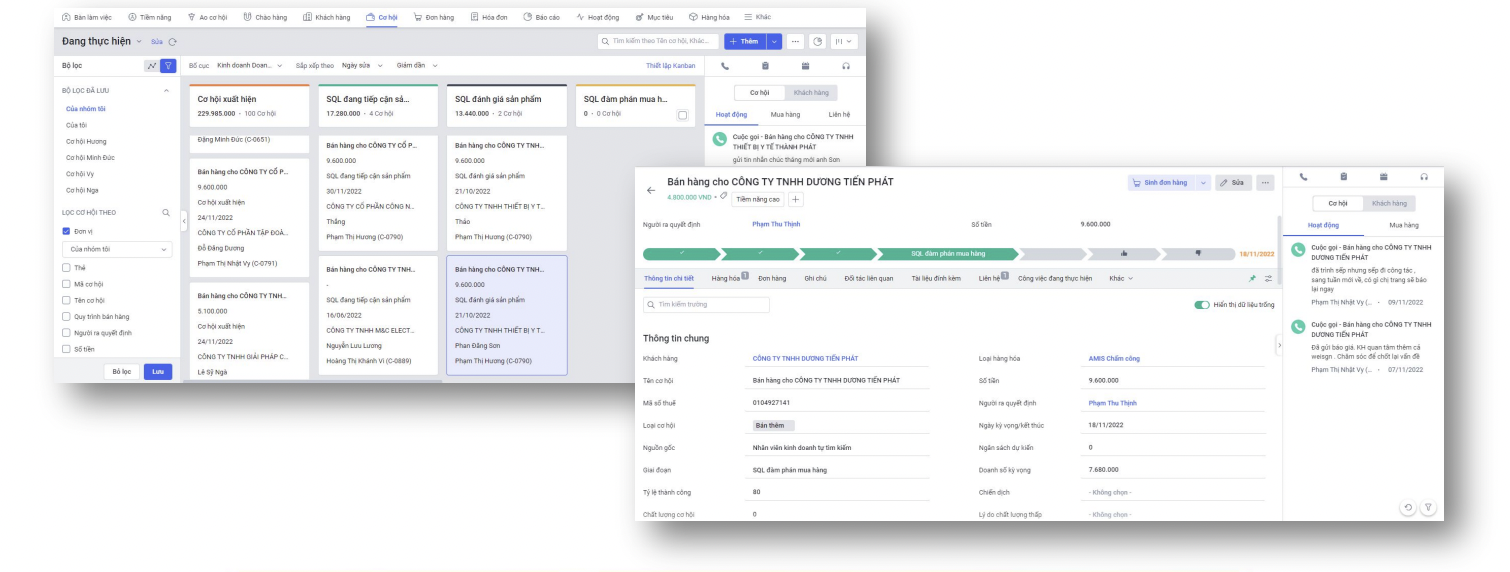Open the highlighted Kanban card with contact "Phan Đăng Sơn"
The width and height of the screenshot is (1510, 572).
(507, 315)
